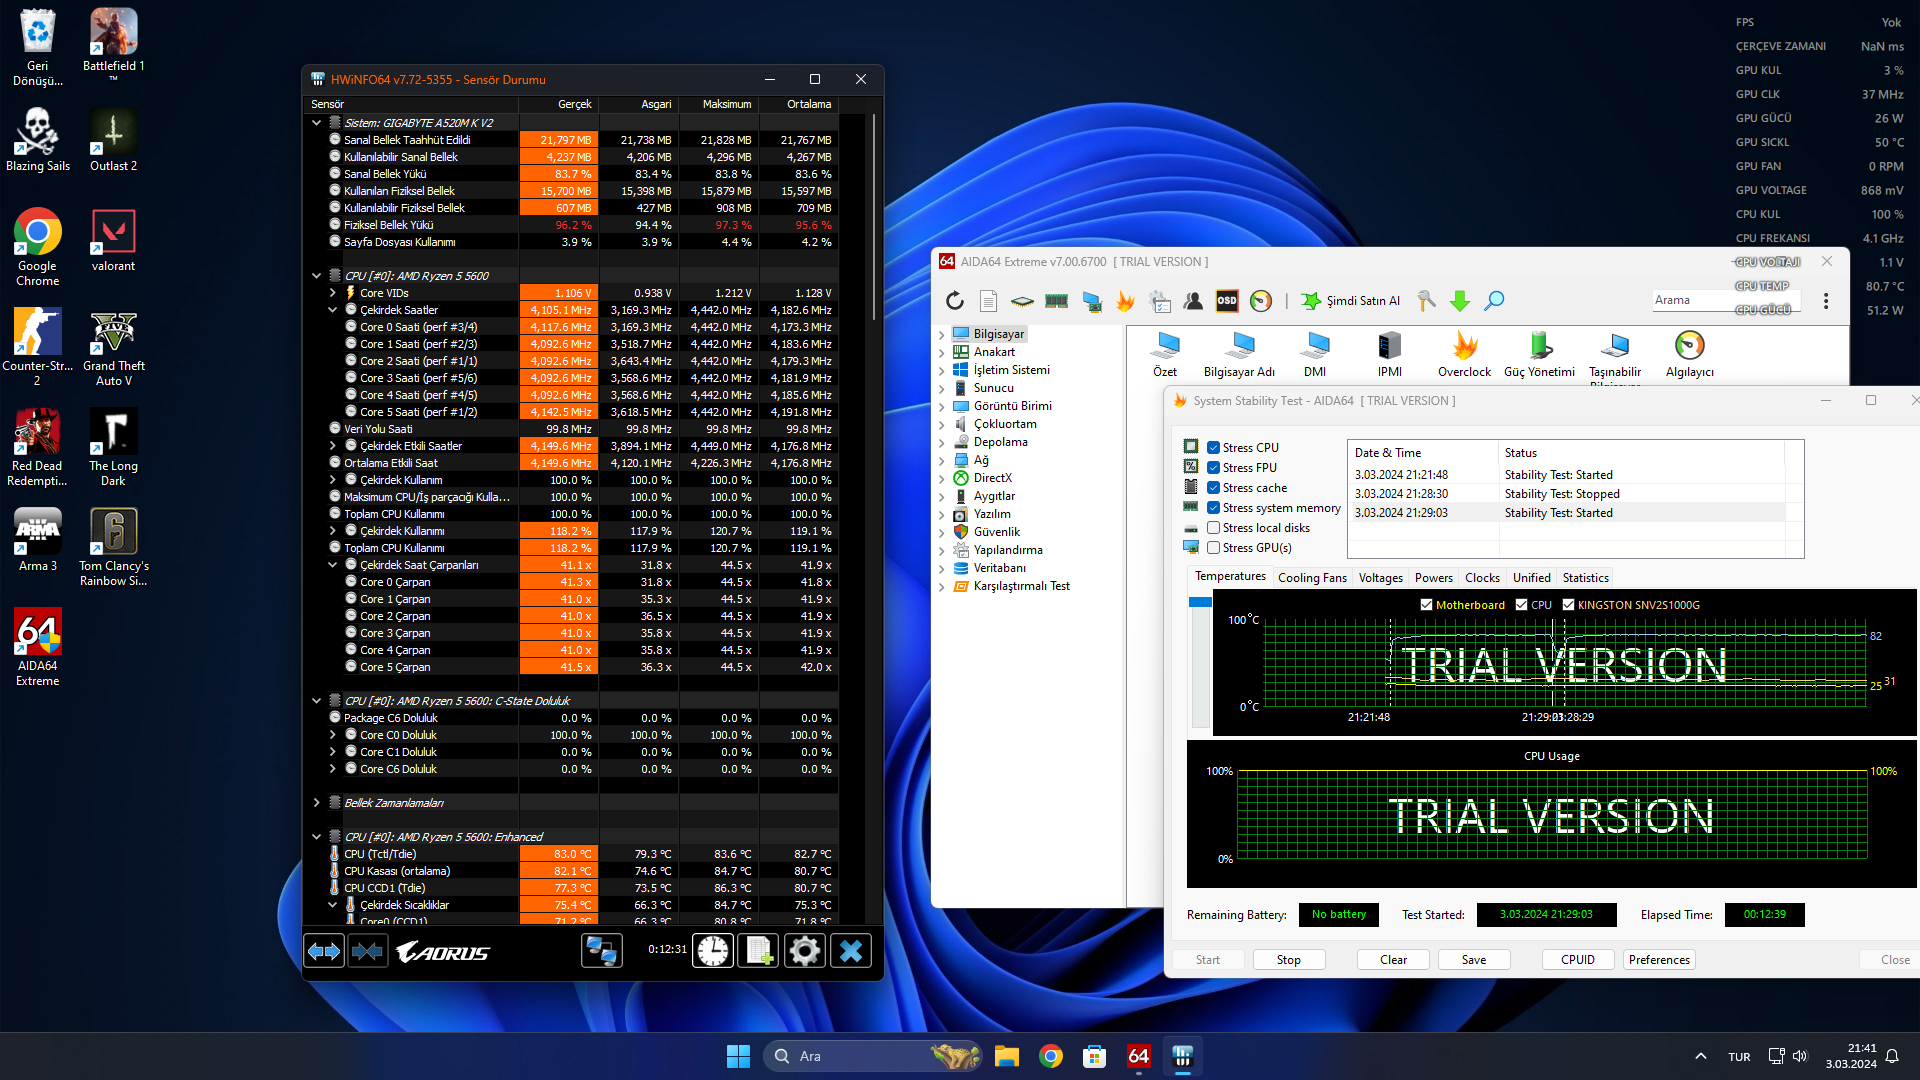Open the OSD panel icon in AIDA64
1920x1080 pixels.
pyautogui.click(x=1227, y=301)
